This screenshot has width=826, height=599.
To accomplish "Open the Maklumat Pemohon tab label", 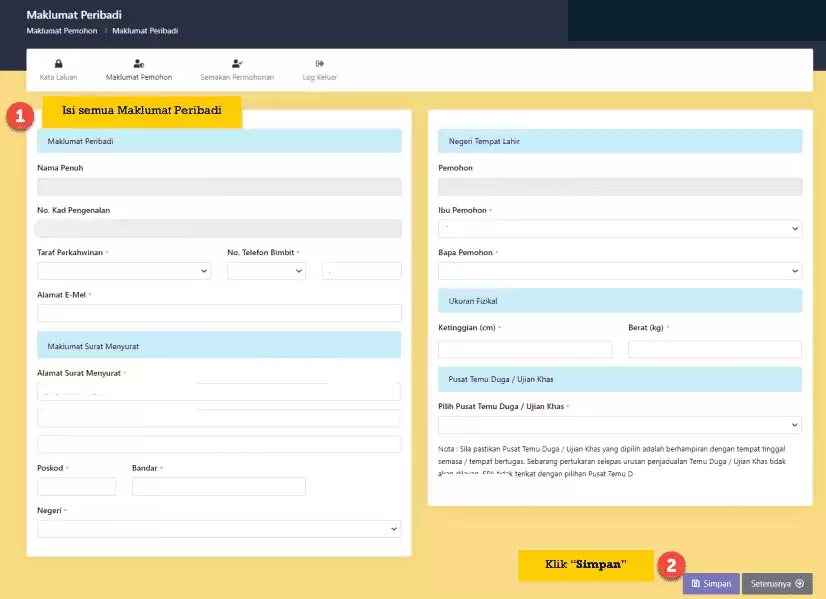I will (x=139, y=77).
